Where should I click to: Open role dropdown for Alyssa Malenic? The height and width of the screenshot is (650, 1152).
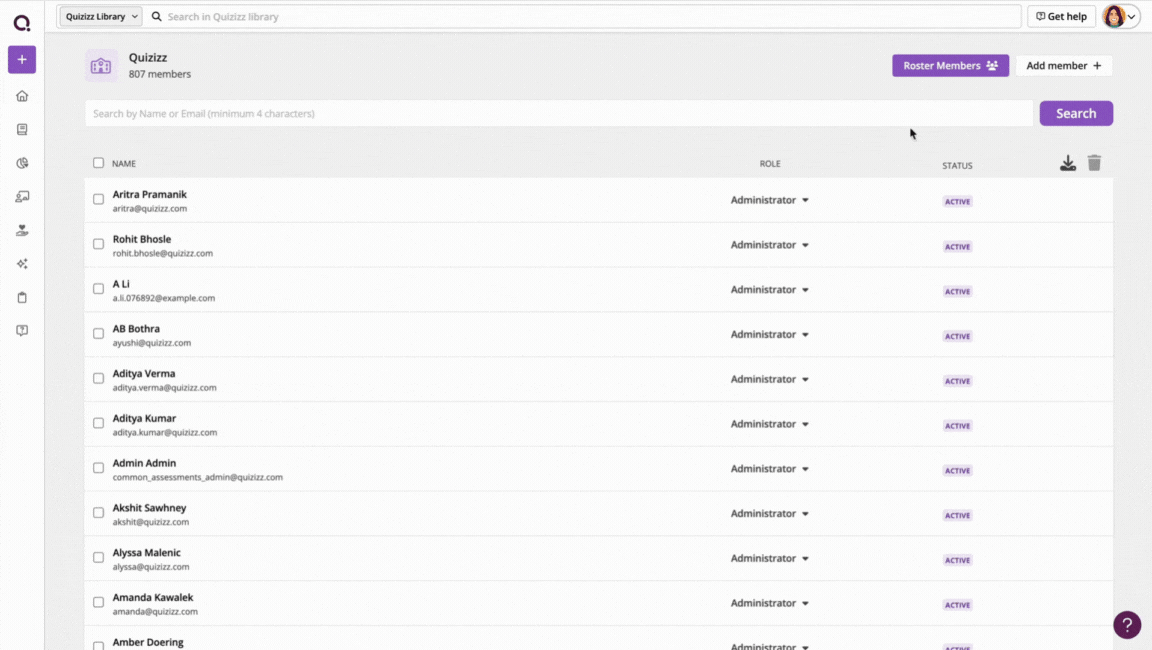click(x=769, y=558)
